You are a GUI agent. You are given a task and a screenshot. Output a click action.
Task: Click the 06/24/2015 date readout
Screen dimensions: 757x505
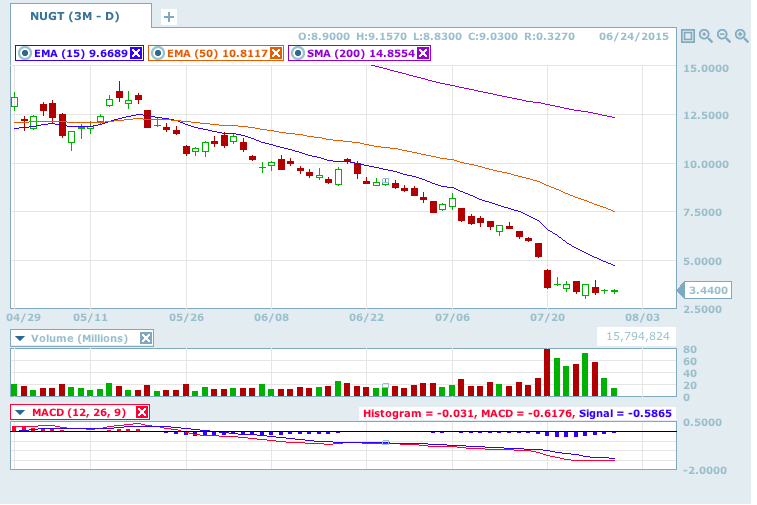[x=634, y=36]
